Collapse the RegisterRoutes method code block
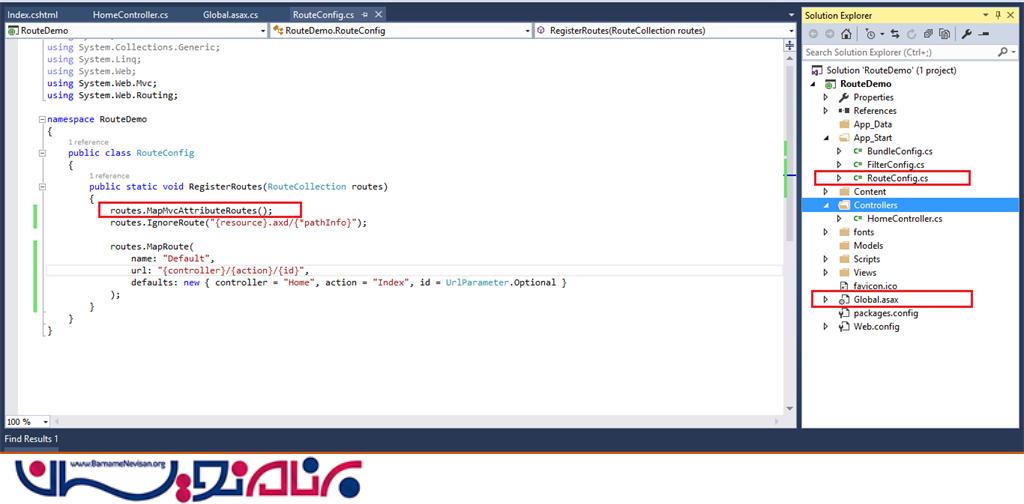This screenshot has height=504, width=1024. tap(42, 187)
